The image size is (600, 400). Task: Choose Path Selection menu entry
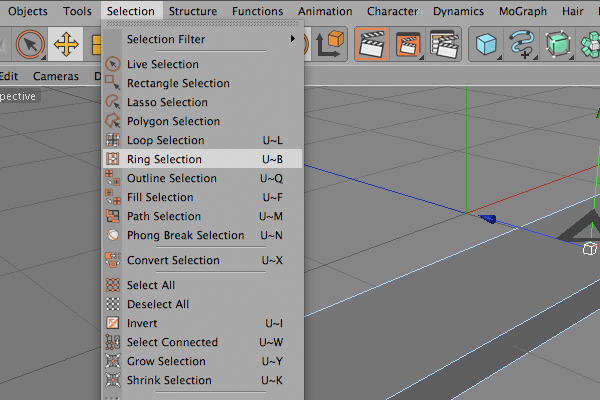click(203, 216)
